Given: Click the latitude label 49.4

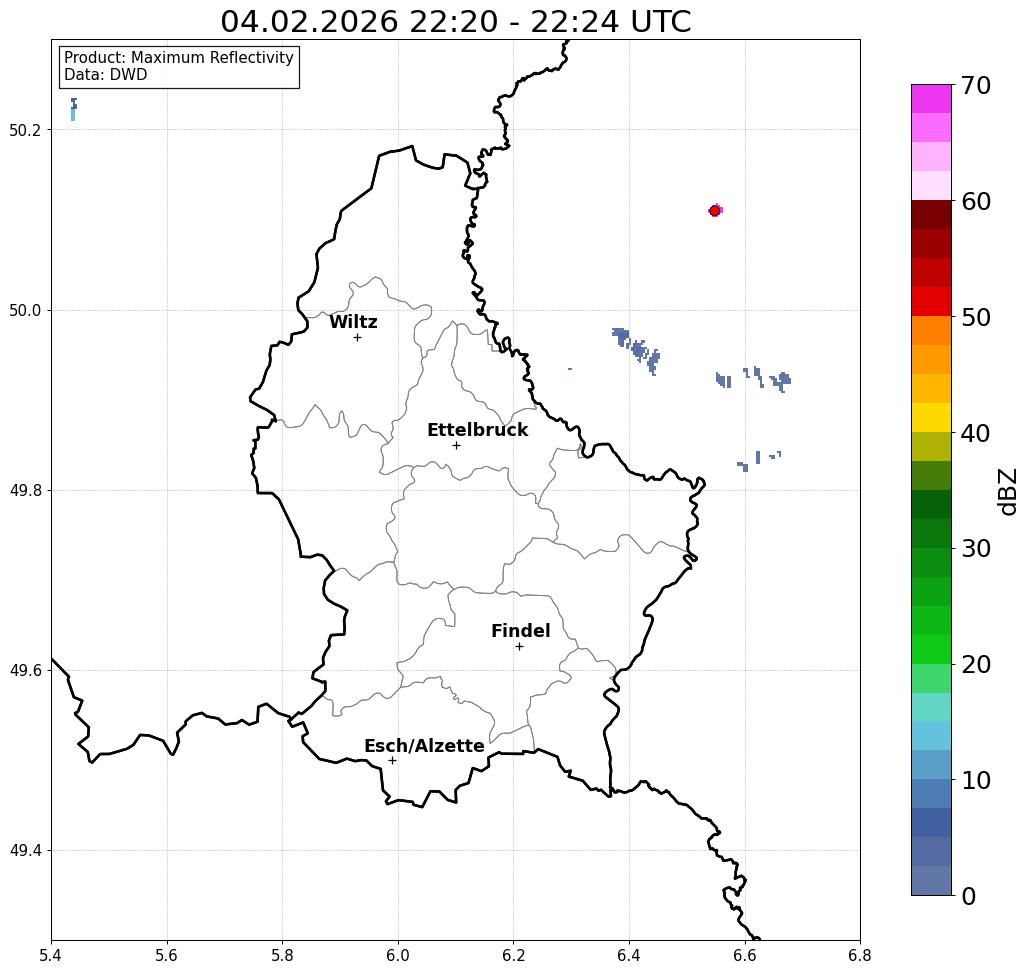Looking at the screenshot, I should [25, 851].
